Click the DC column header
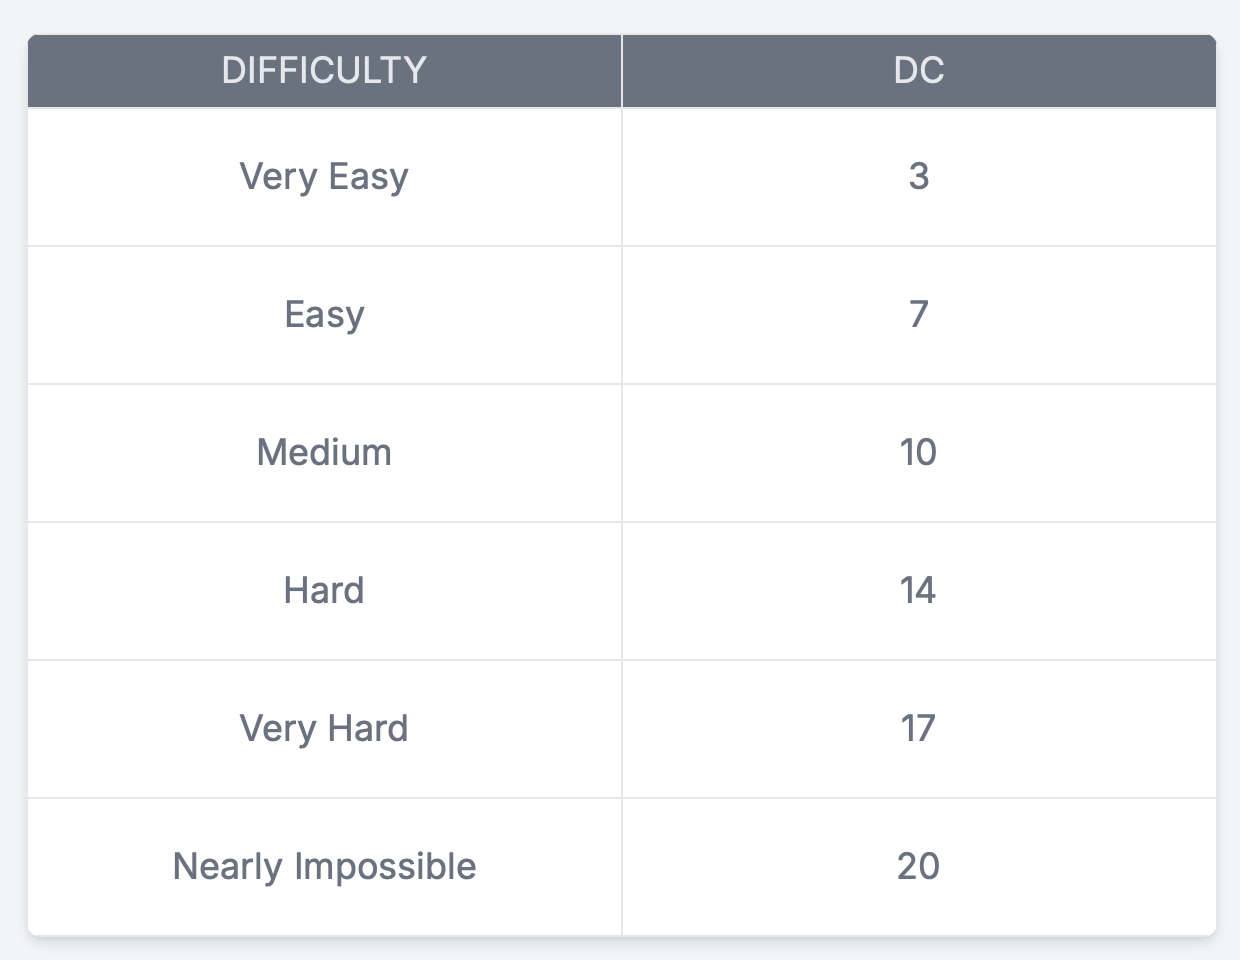 [x=919, y=70]
